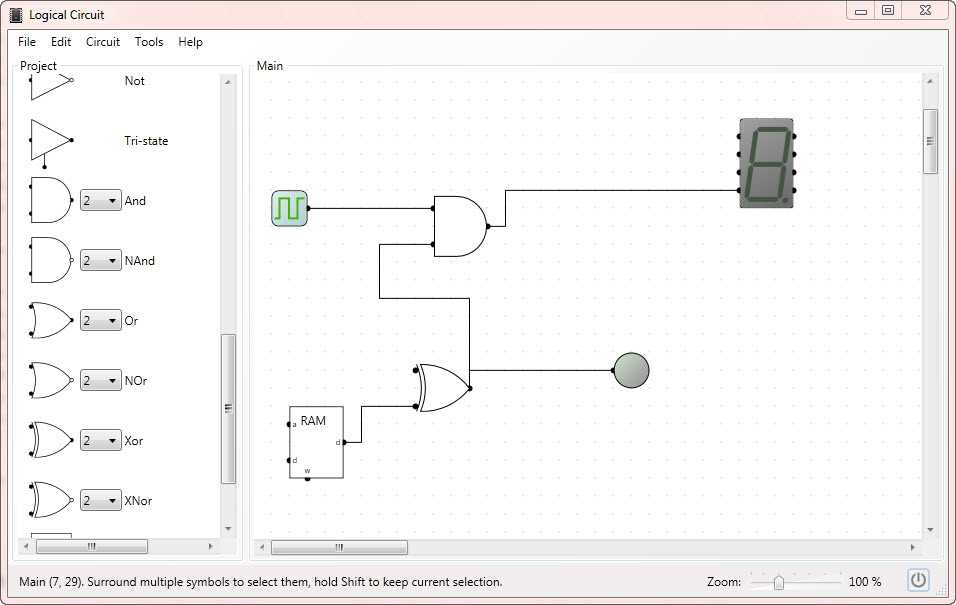Open the XNor gate input count dropdown

101,501
